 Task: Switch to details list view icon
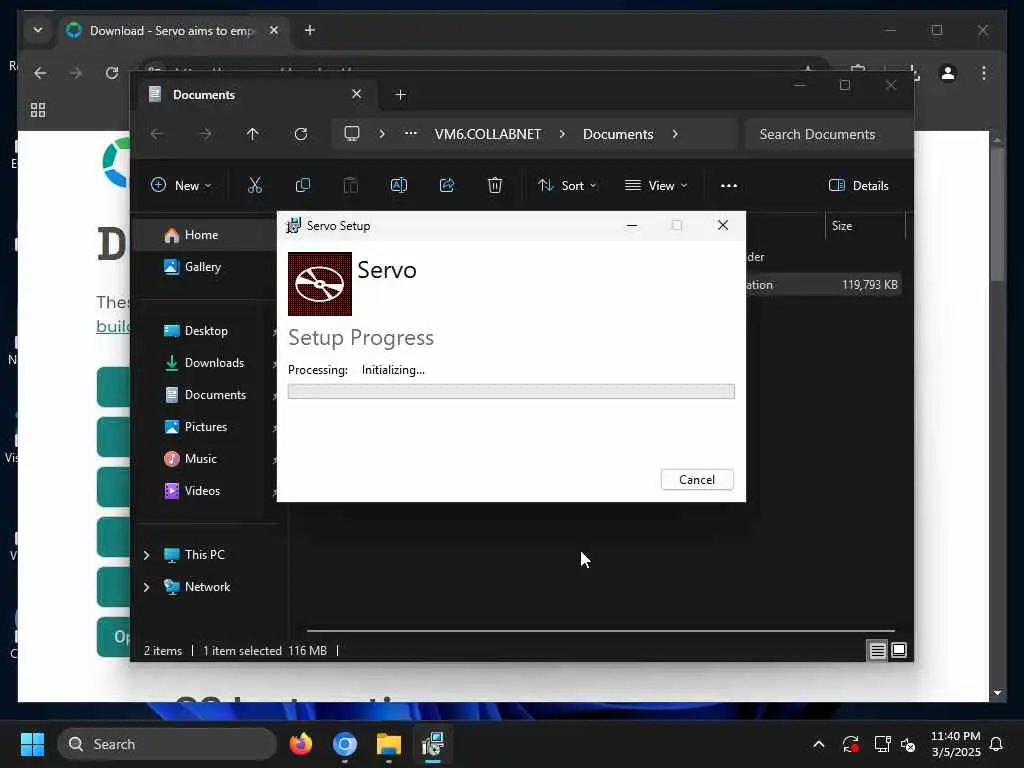(877, 650)
